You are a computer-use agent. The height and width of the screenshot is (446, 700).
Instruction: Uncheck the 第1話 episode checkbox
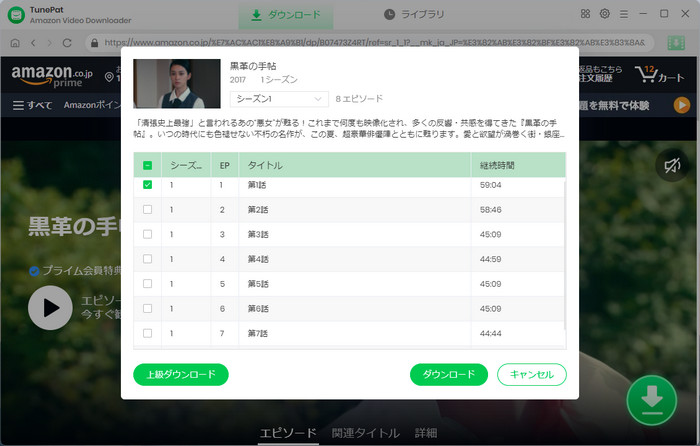[x=147, y=184]
